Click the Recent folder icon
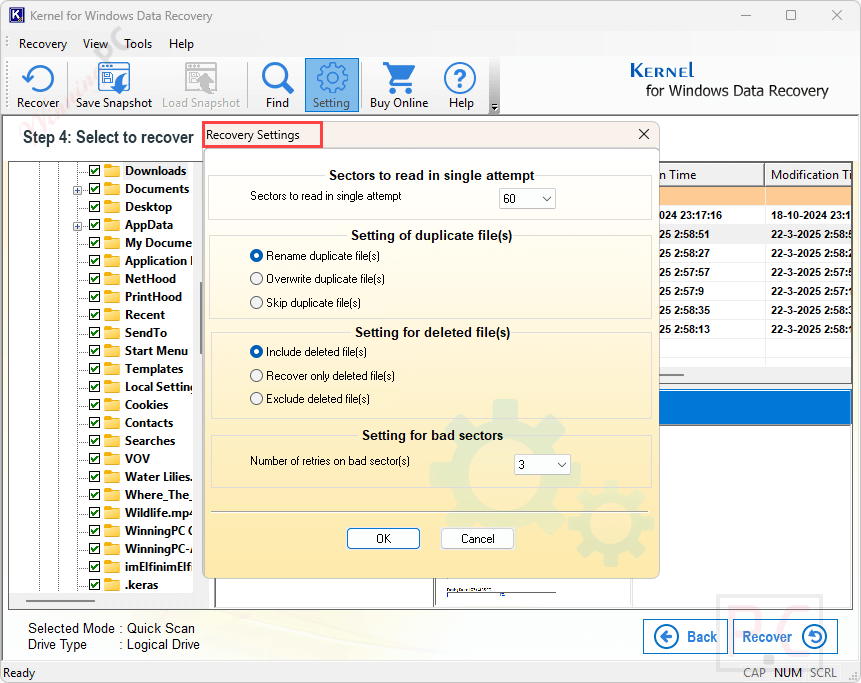Viewport: 861px width, 683px height. [x=112, y=315]
